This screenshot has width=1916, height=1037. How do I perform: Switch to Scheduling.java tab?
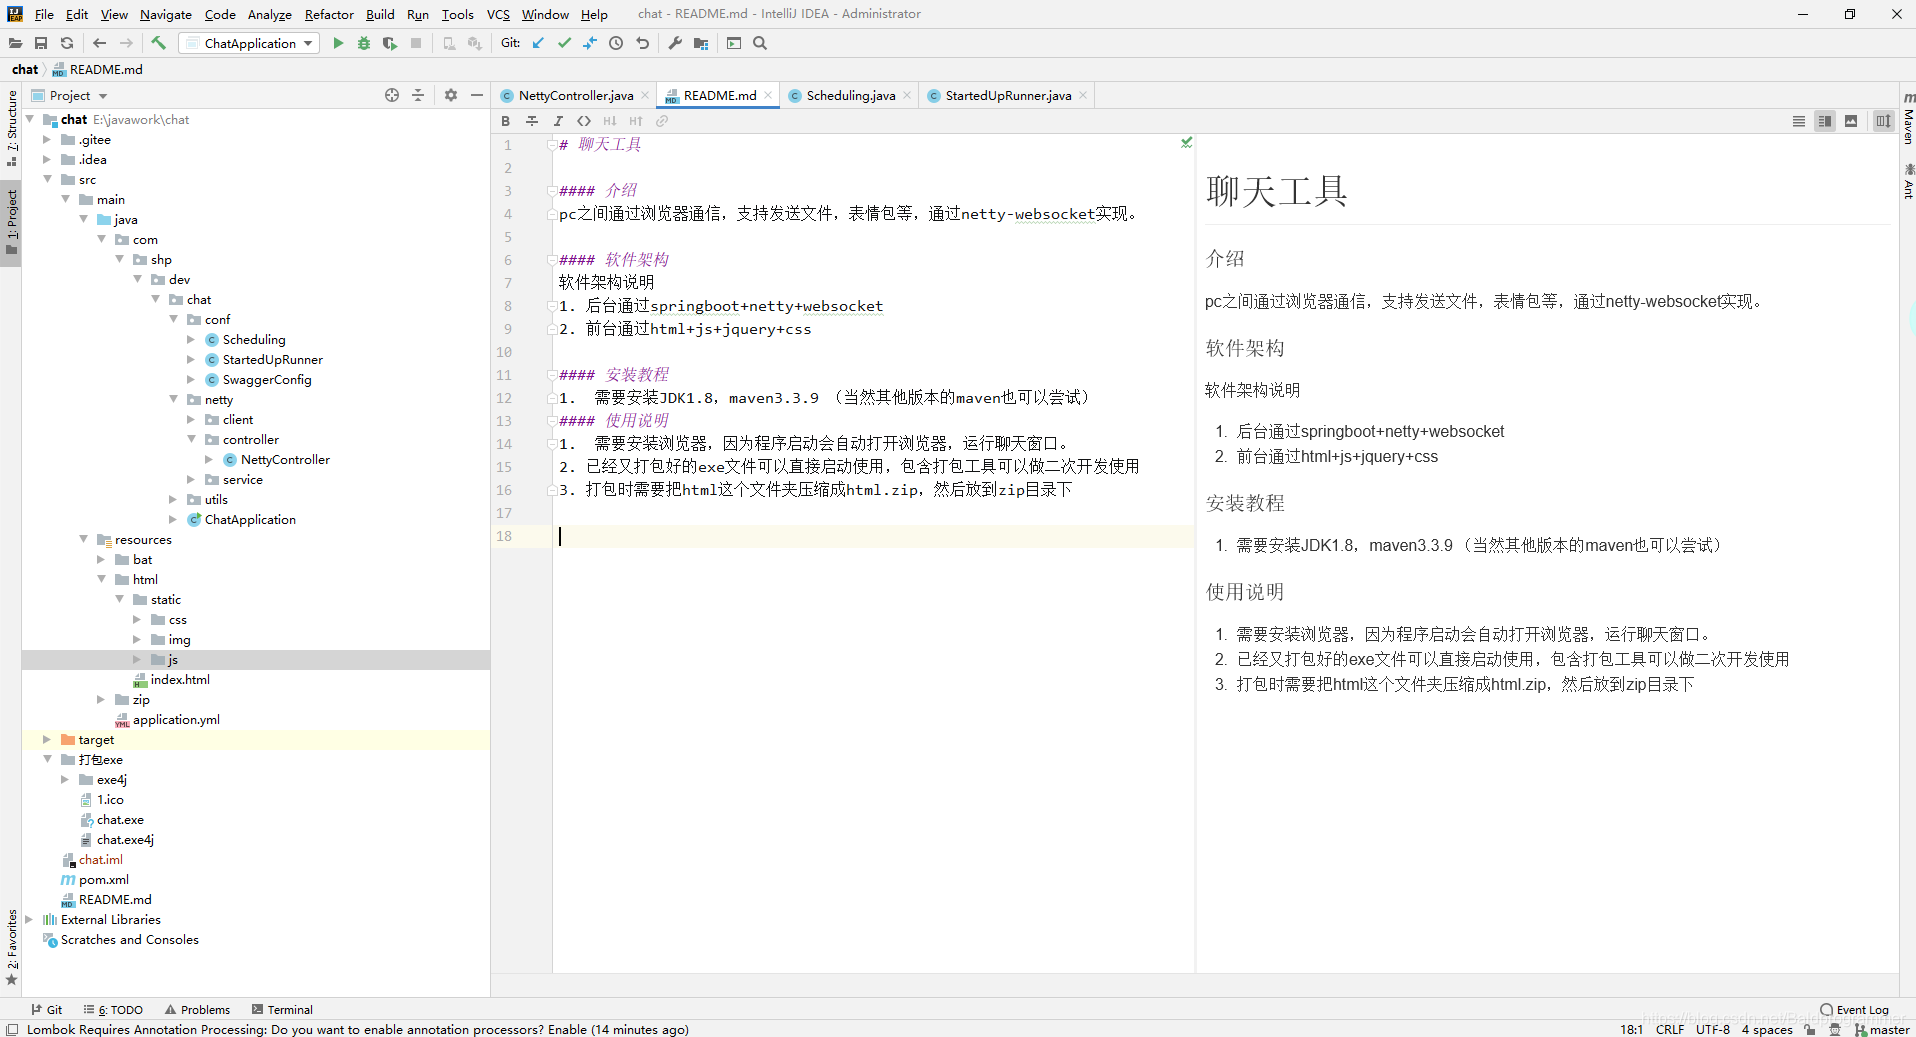pyautogui.click(x=850, y=95)
